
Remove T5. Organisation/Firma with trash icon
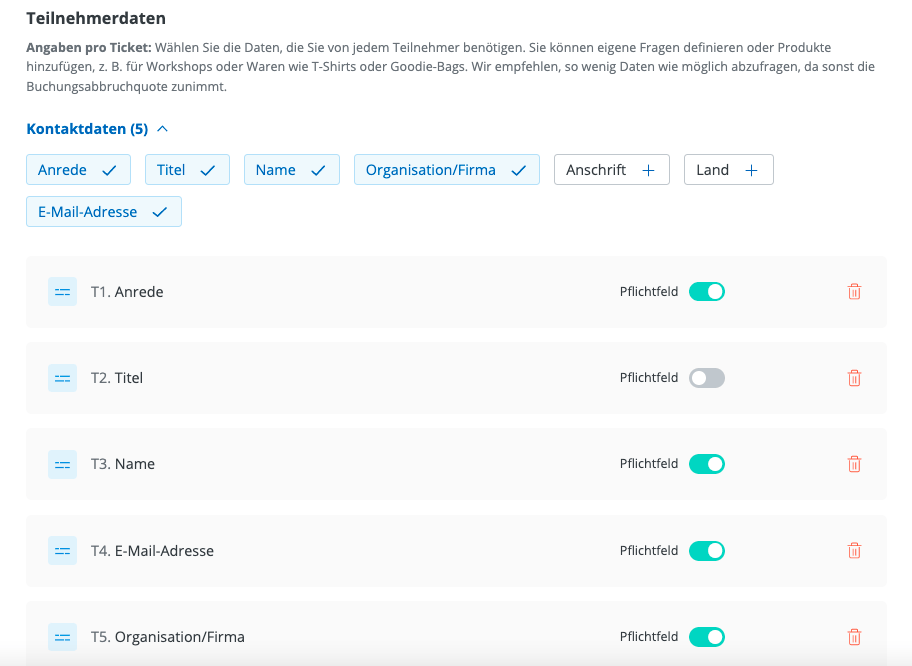point(854,637)
